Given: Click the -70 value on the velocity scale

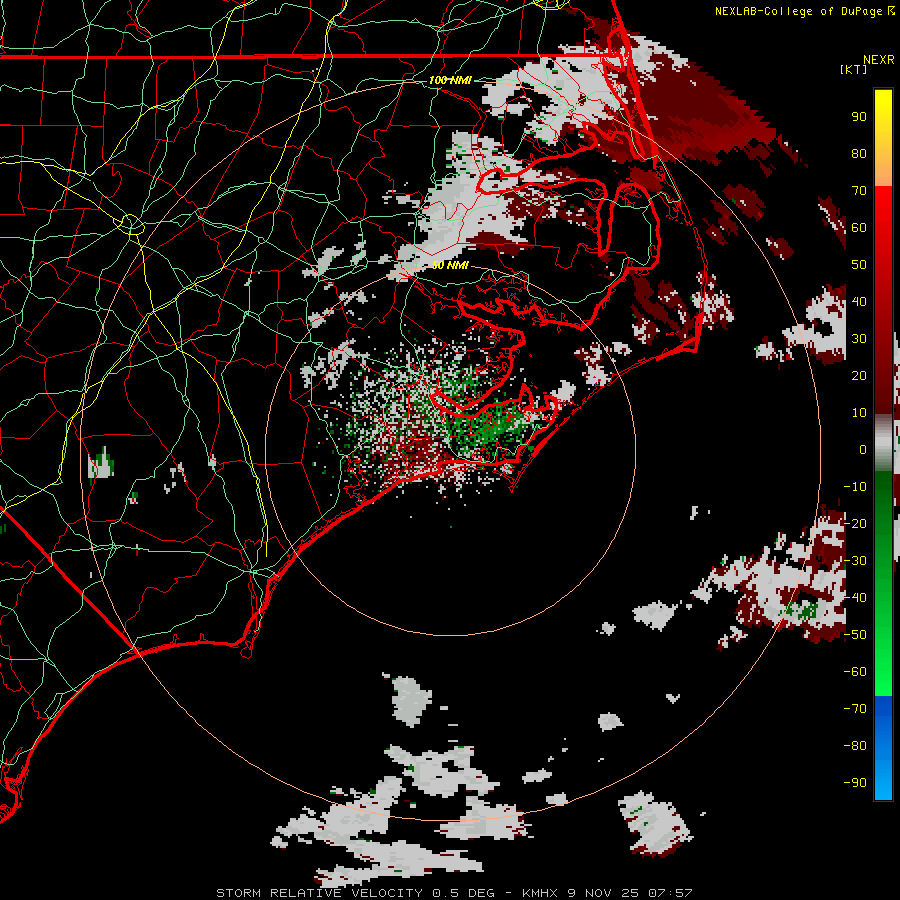Looking at the screenshot, I should click(855, 709).
